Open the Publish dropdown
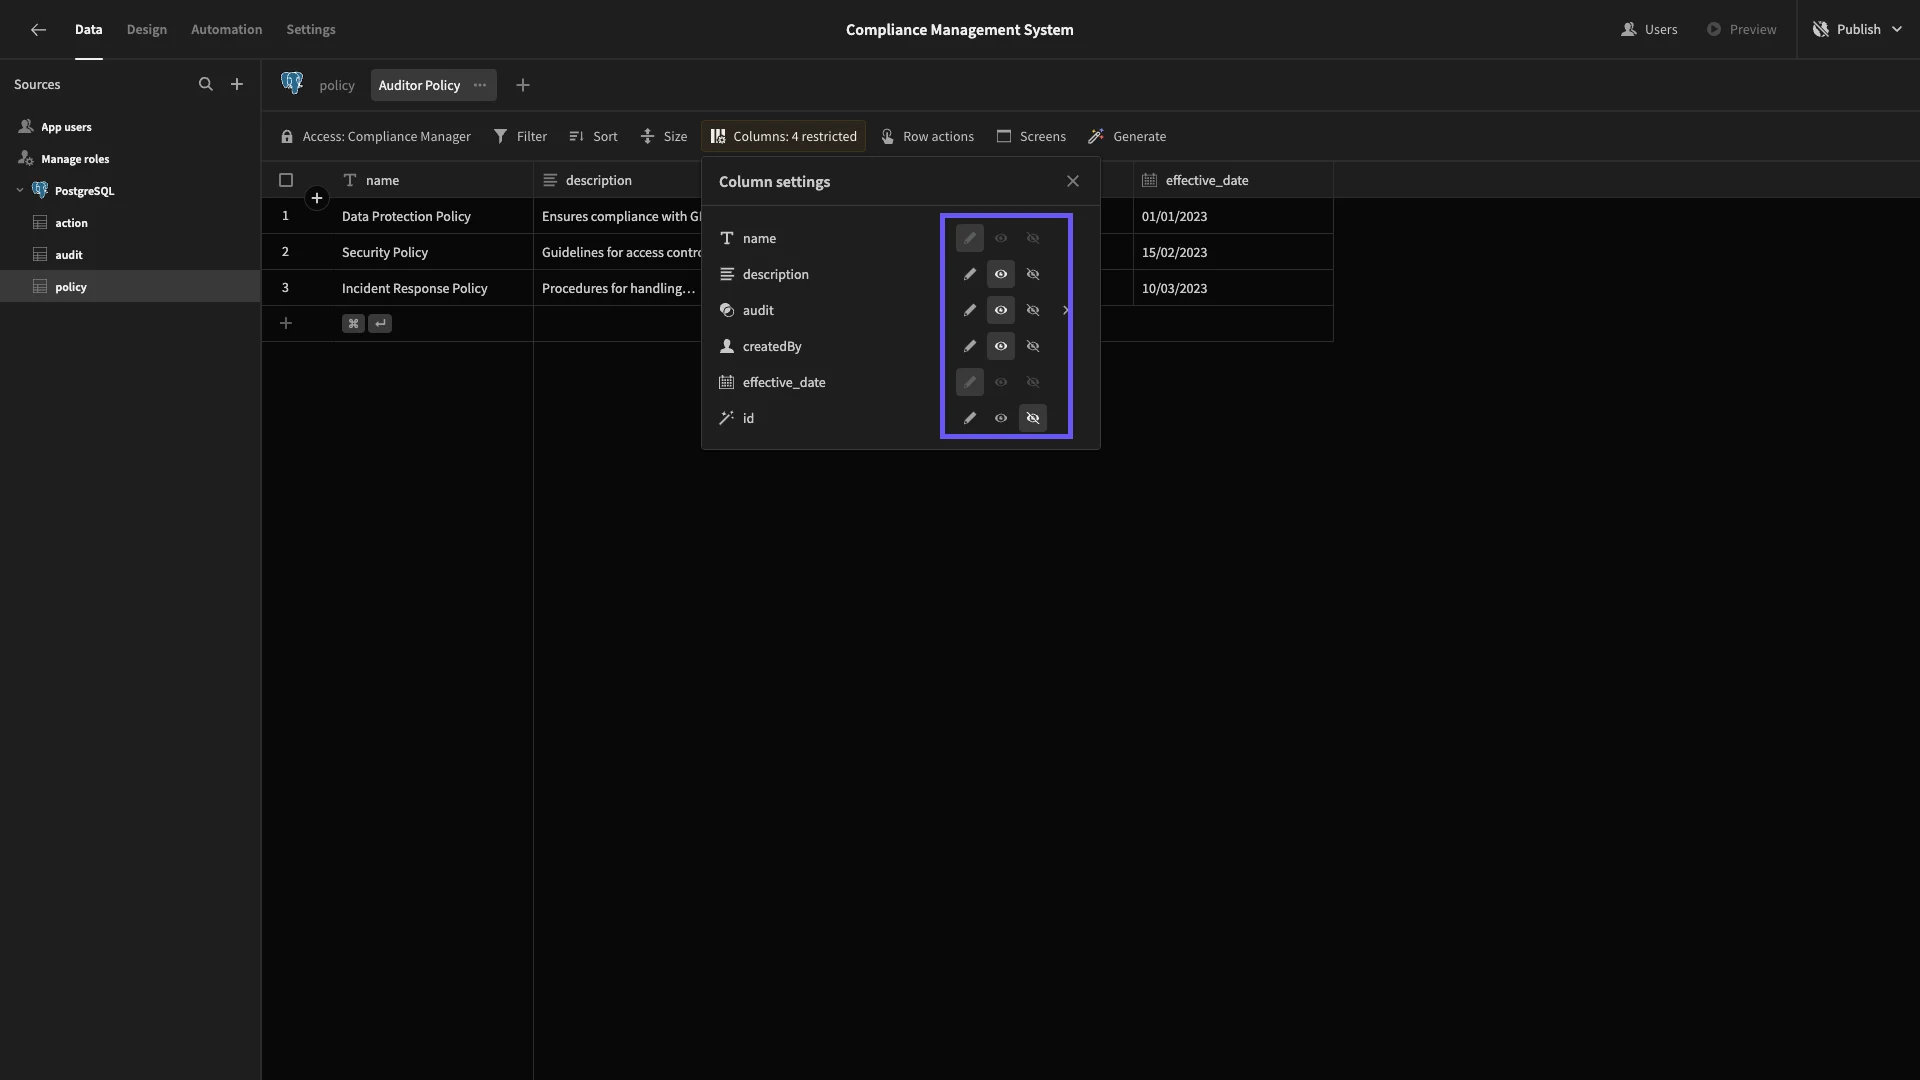The image size is (1920, 1080). pos(1857,30)
